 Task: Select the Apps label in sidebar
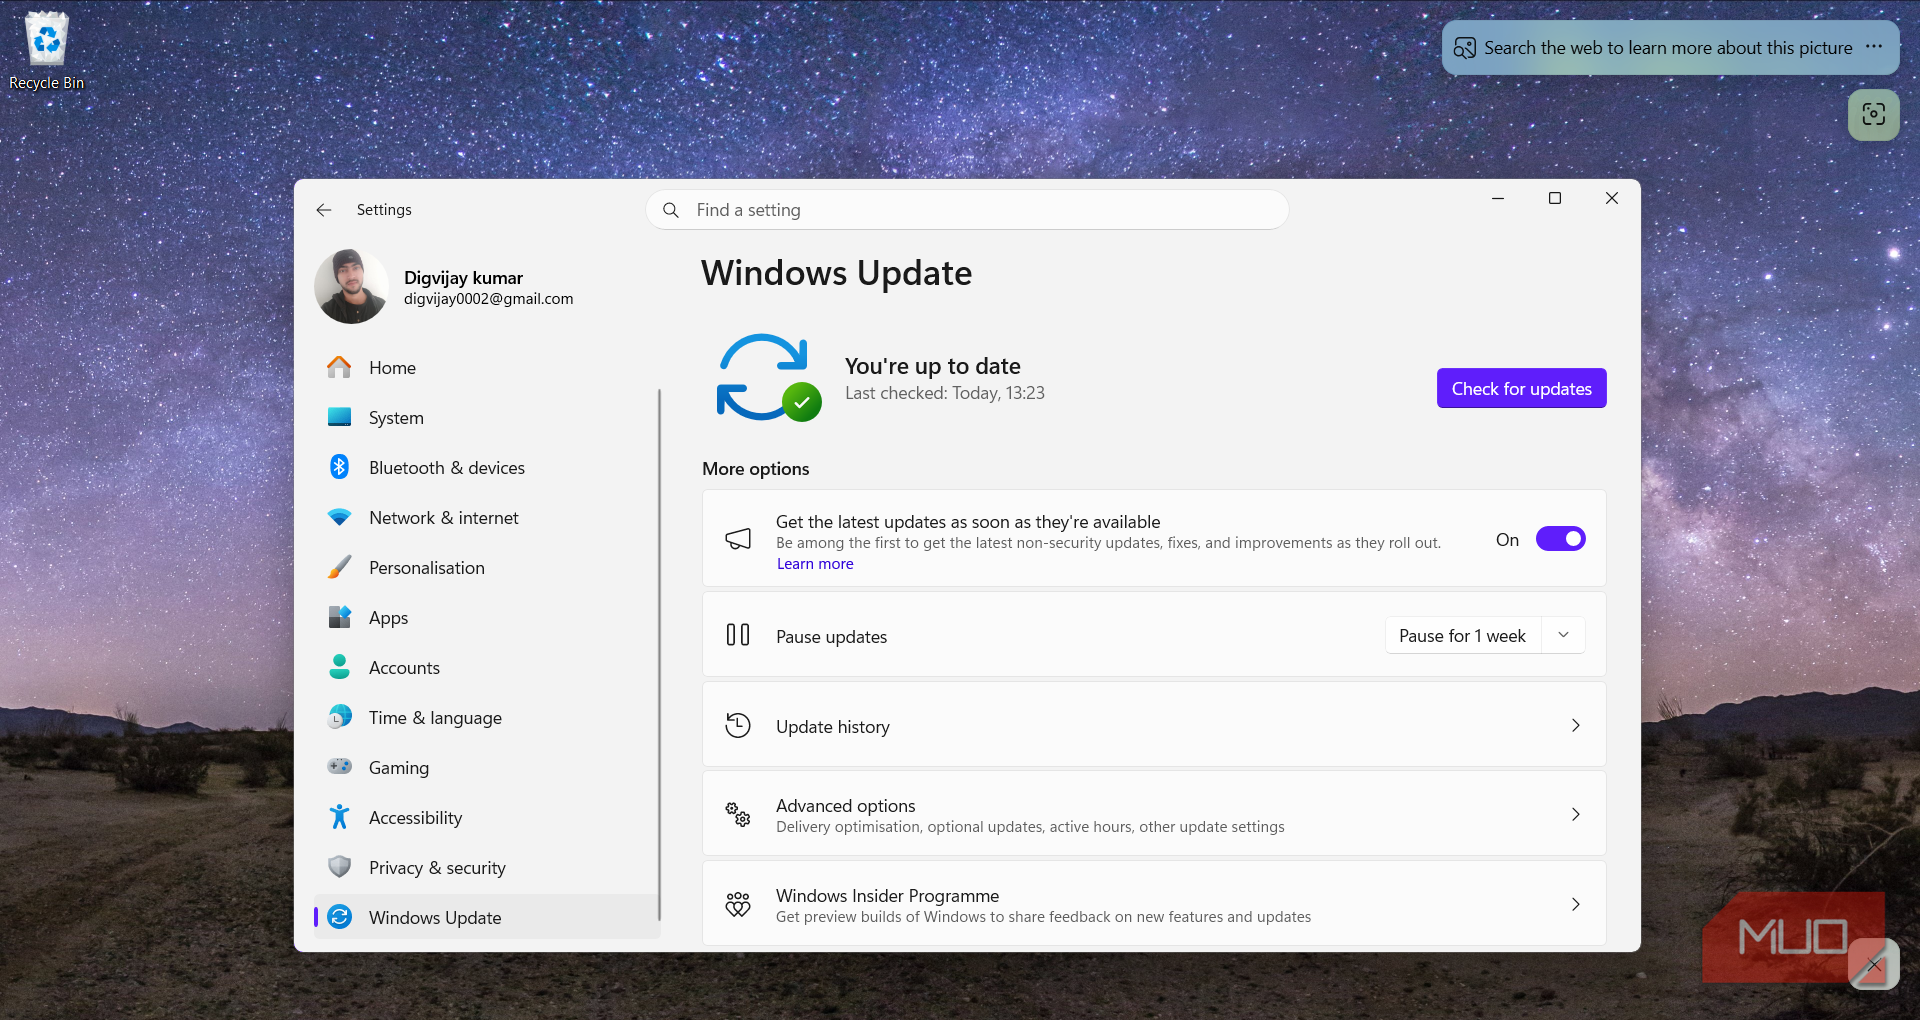click(x=388, y=618)
